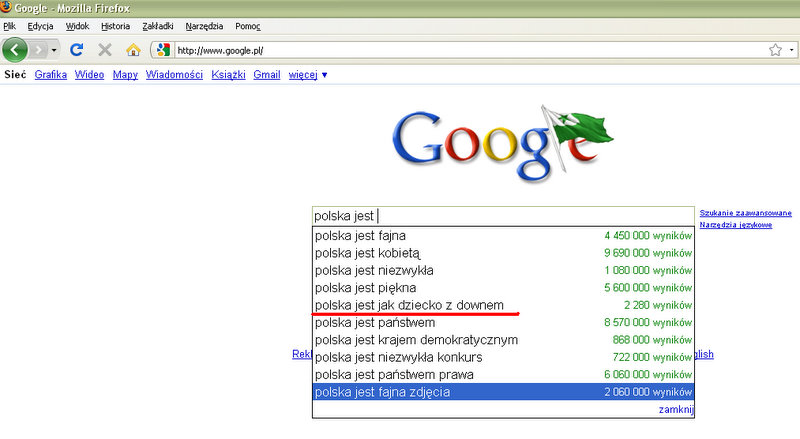800x439 pixels.
Task: Open the Zakładki menu
Action: pos(158,26)
